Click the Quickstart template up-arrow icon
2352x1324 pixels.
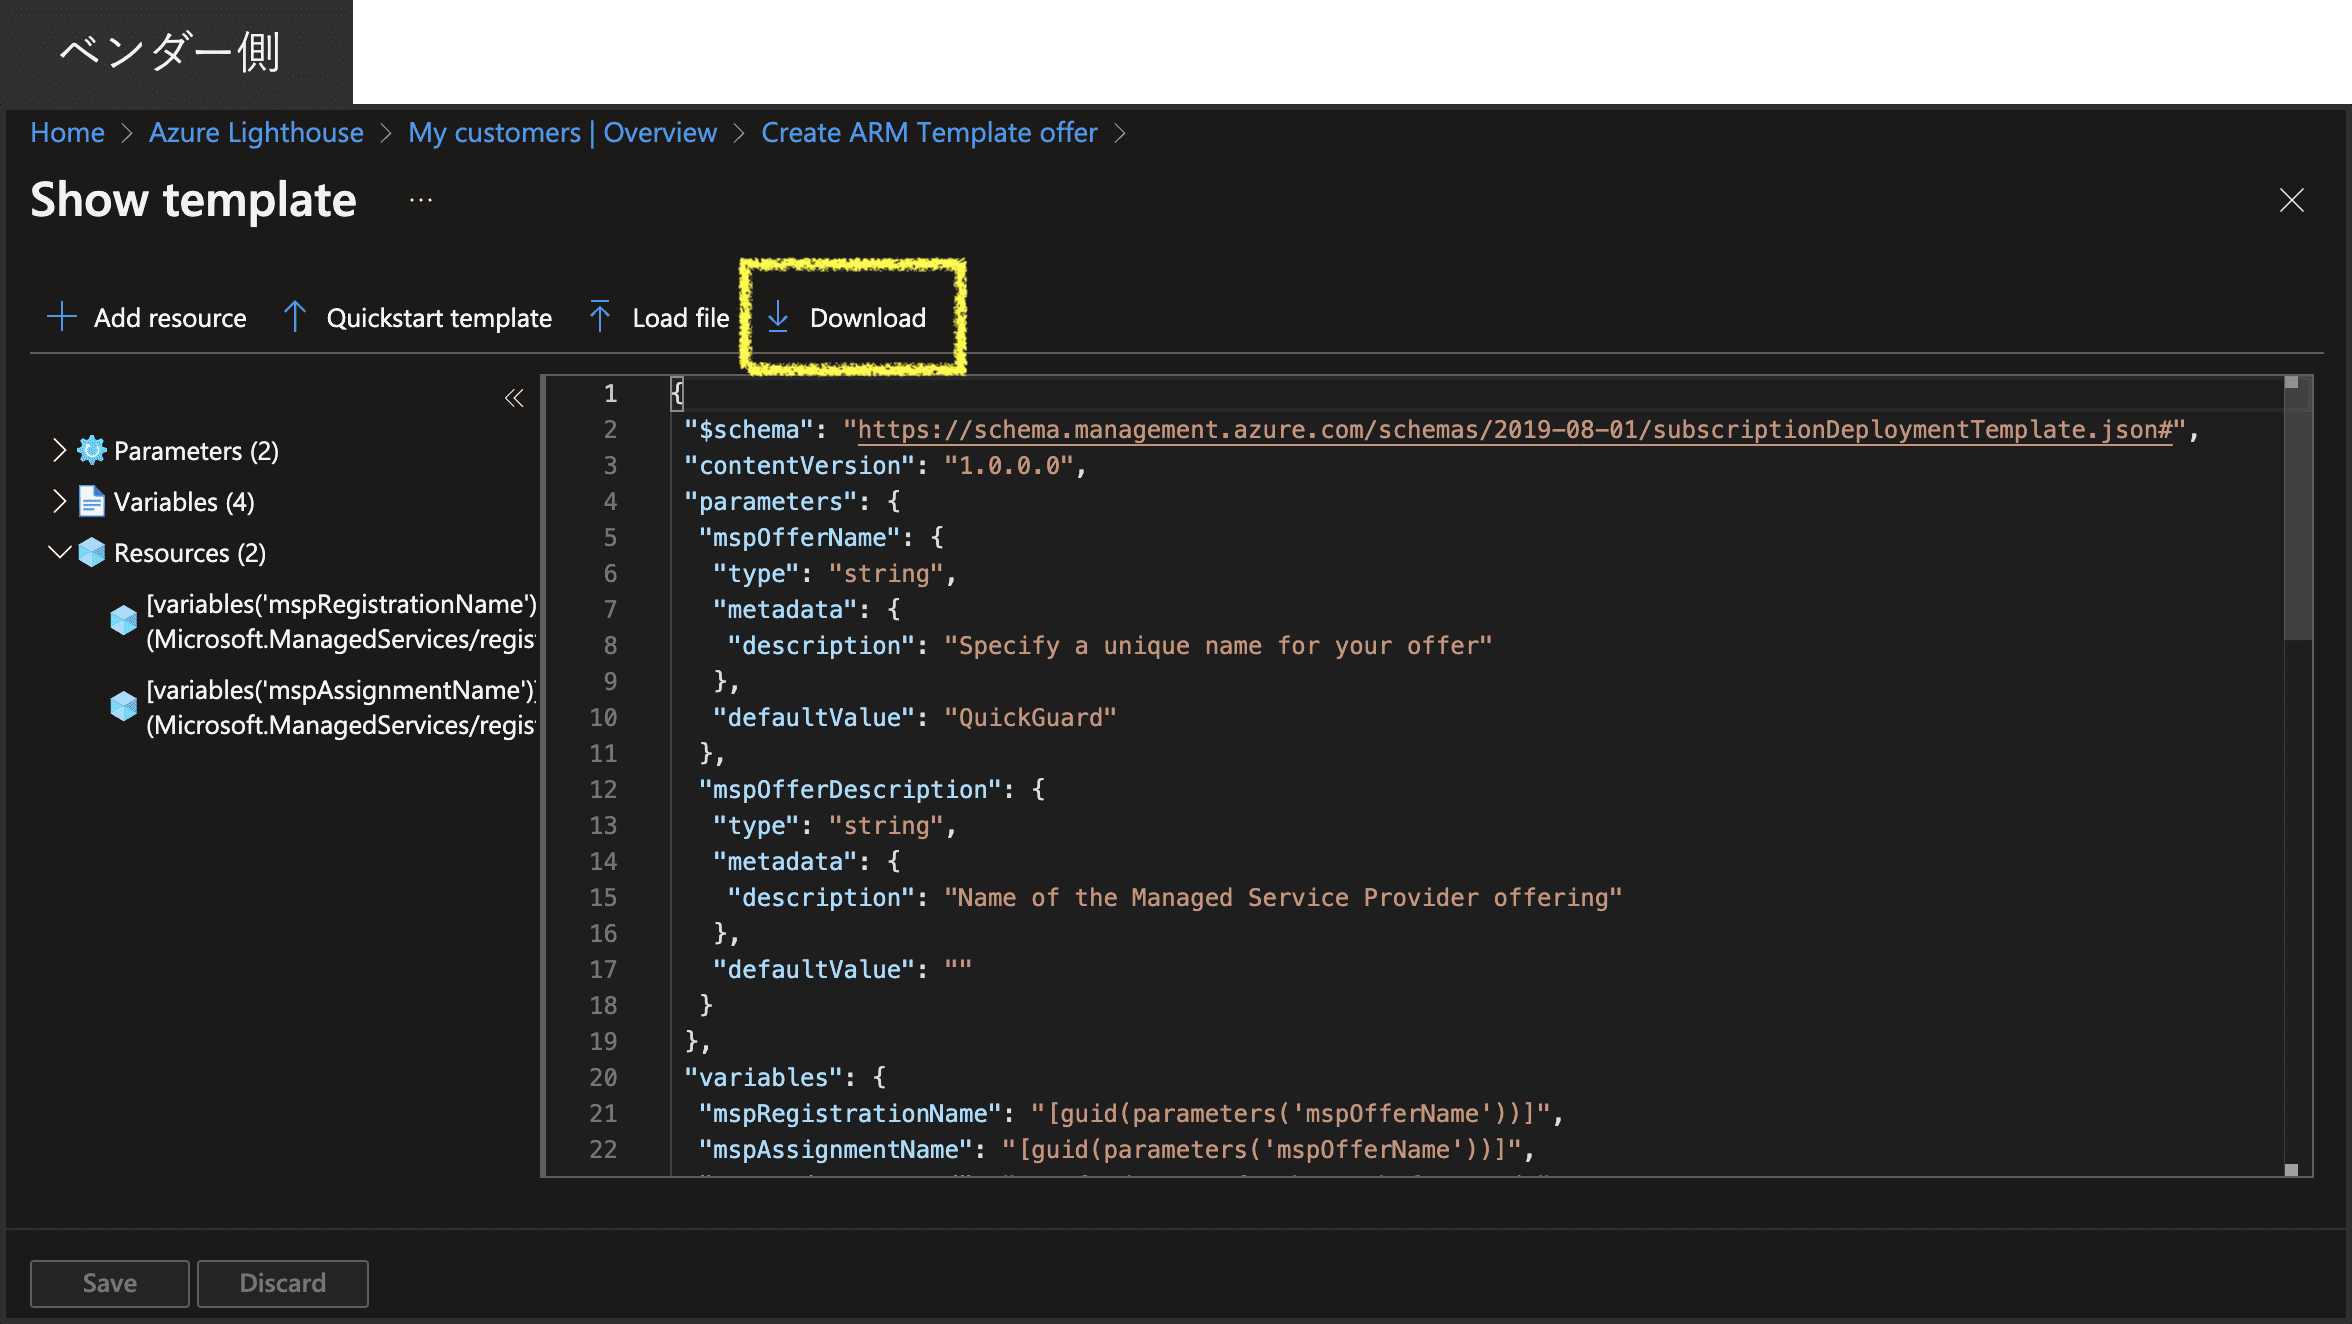point(294,317)
